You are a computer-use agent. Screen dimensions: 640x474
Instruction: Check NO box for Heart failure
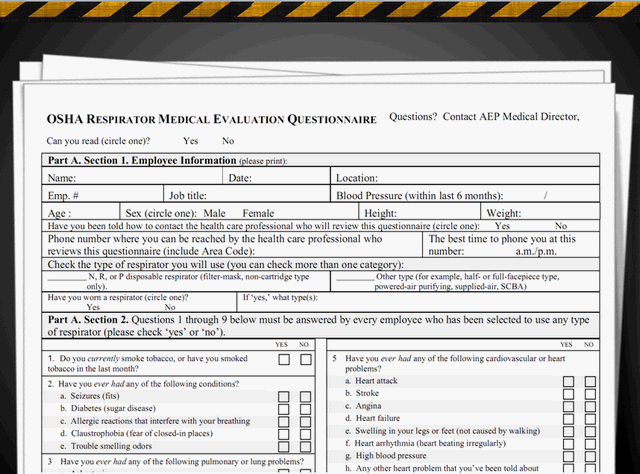click(x=590, y=418)
